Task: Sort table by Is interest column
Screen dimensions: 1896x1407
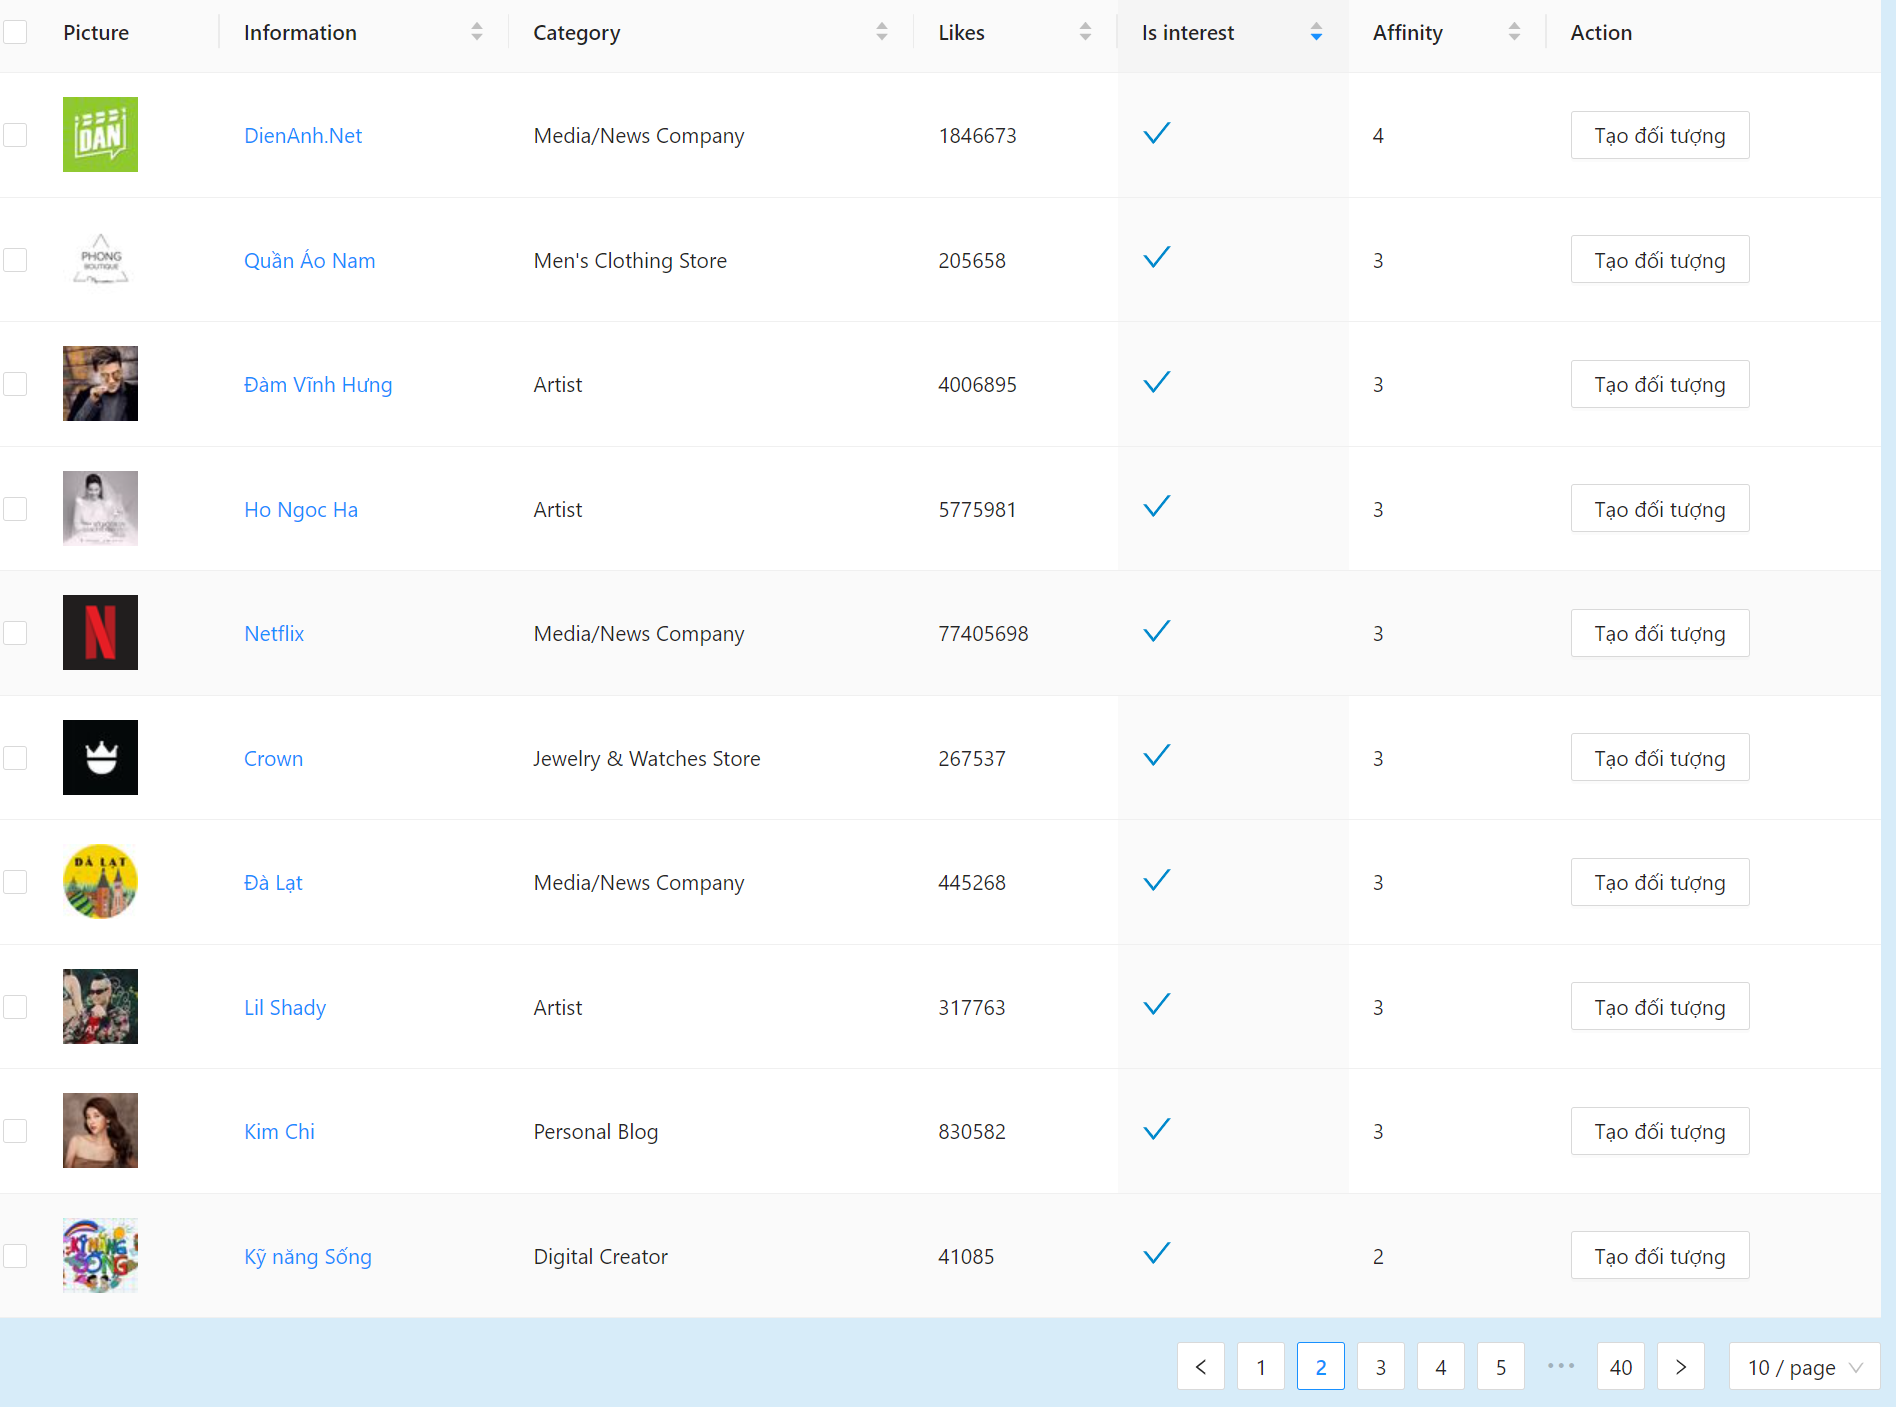Action: pyautogui.click(x=1317, y=32)
